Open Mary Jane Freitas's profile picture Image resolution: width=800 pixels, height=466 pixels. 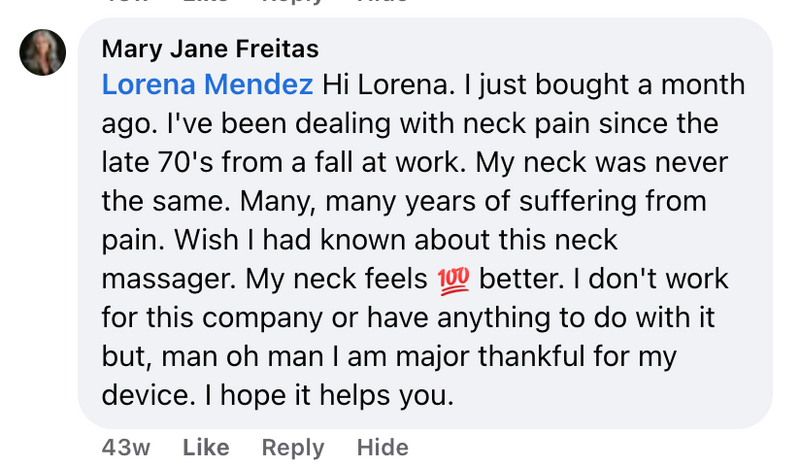(43, 52)
